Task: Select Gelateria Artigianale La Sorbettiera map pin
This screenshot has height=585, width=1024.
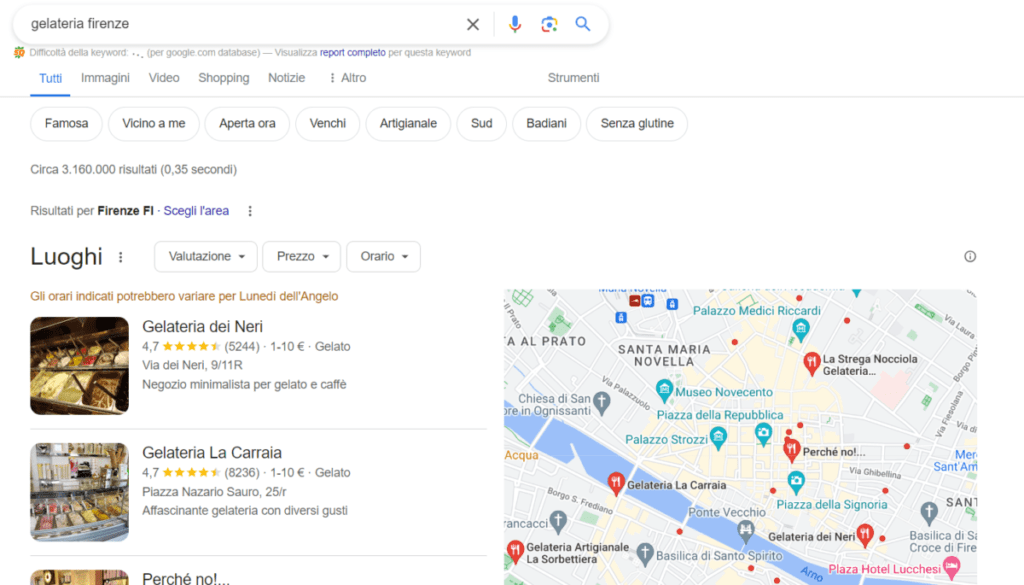Action: tap(515, 552)
